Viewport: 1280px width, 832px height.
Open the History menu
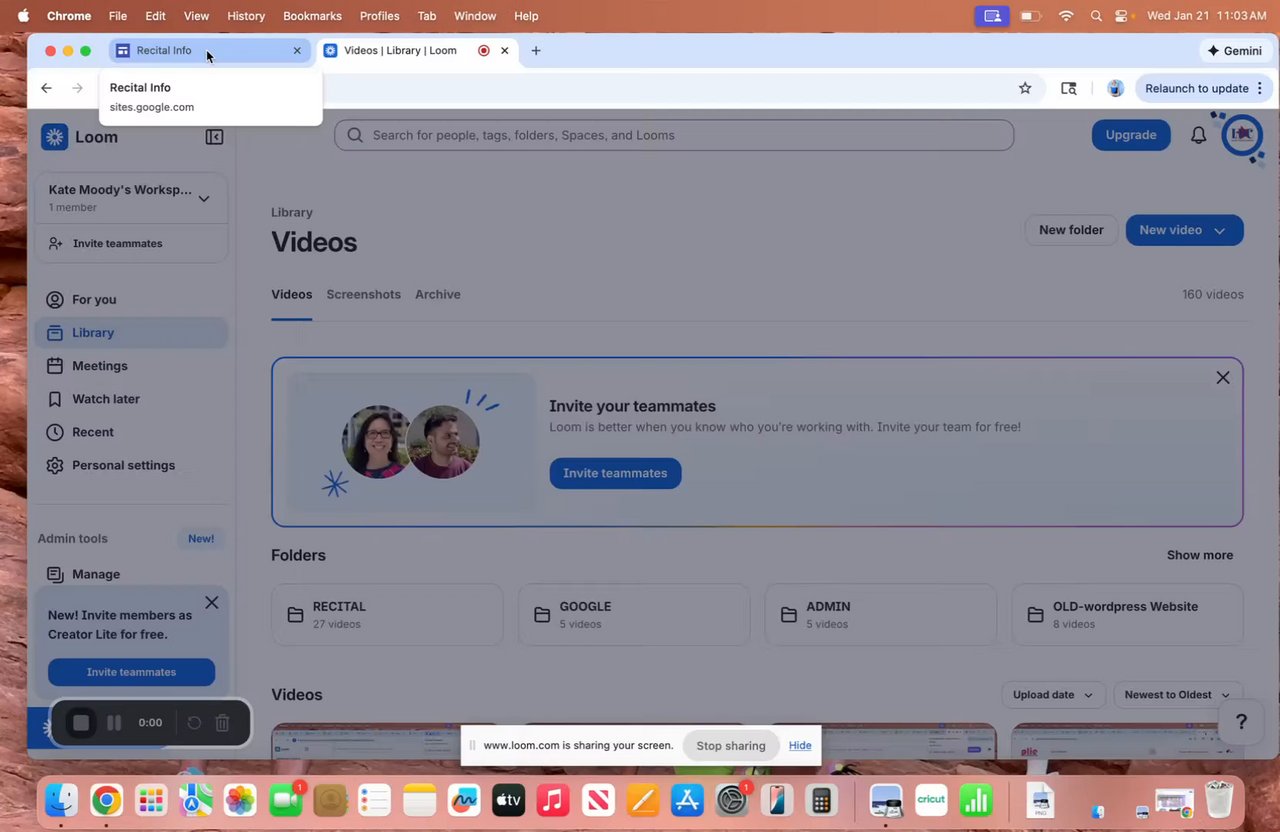click(246, 16)
